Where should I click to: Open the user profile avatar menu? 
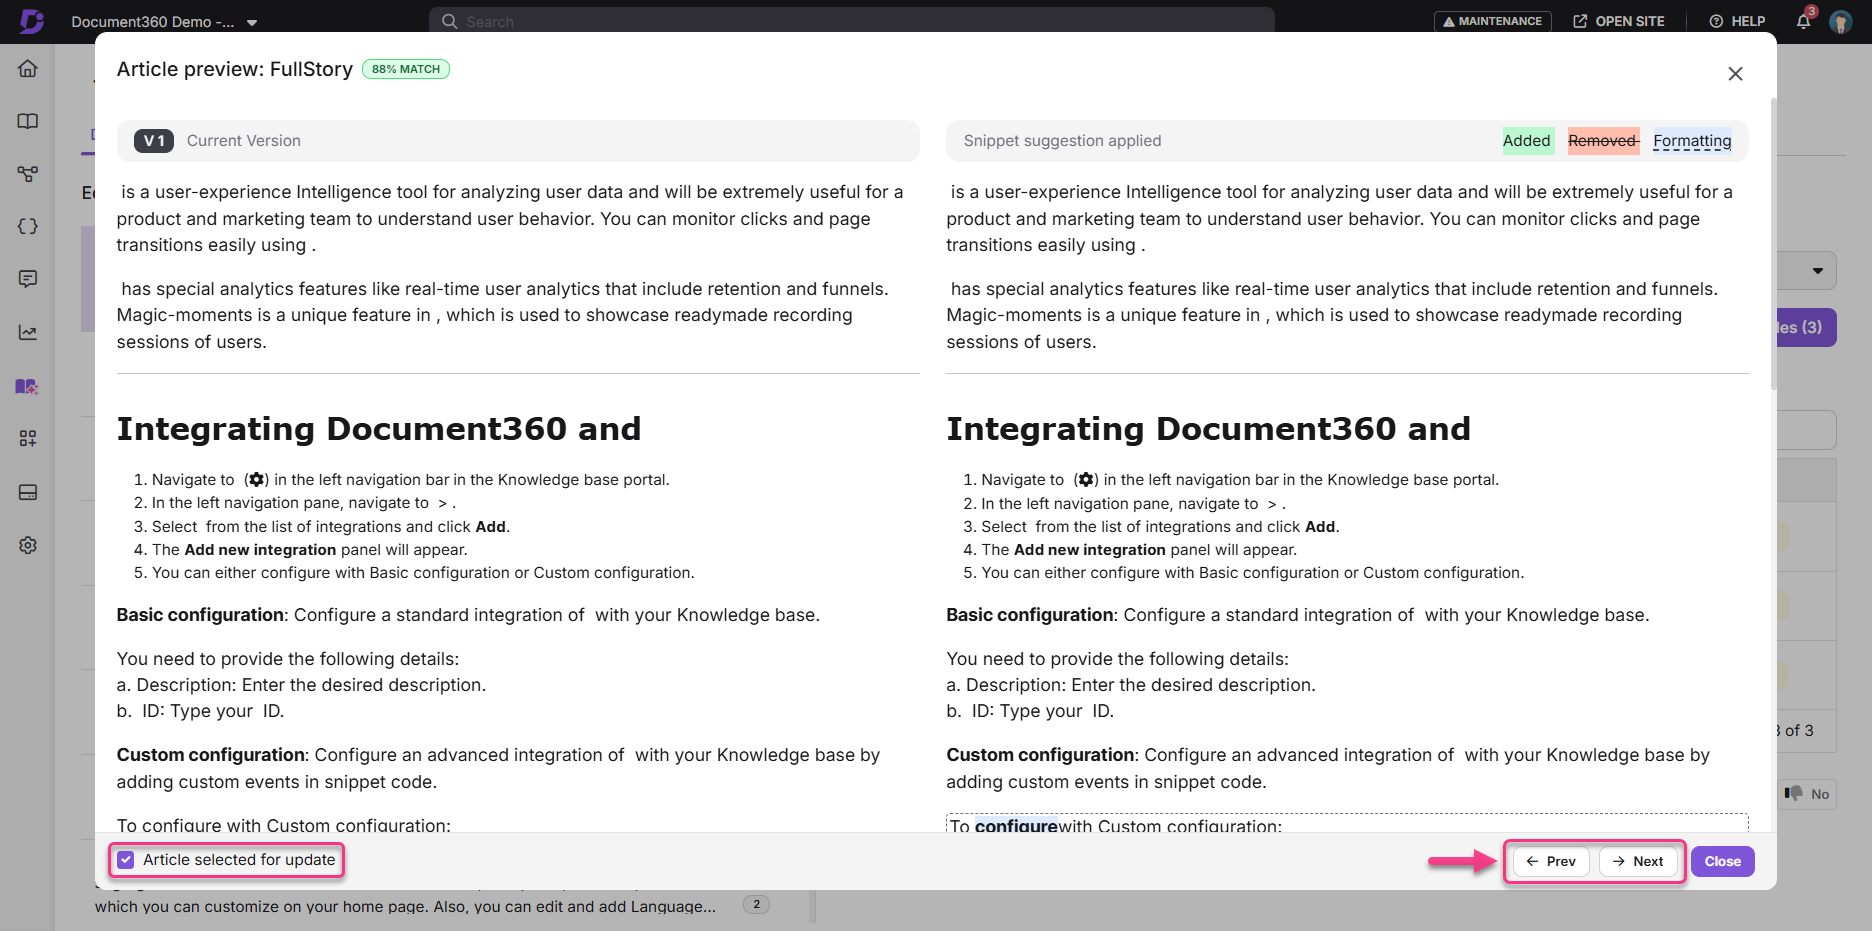(1841, 21)
